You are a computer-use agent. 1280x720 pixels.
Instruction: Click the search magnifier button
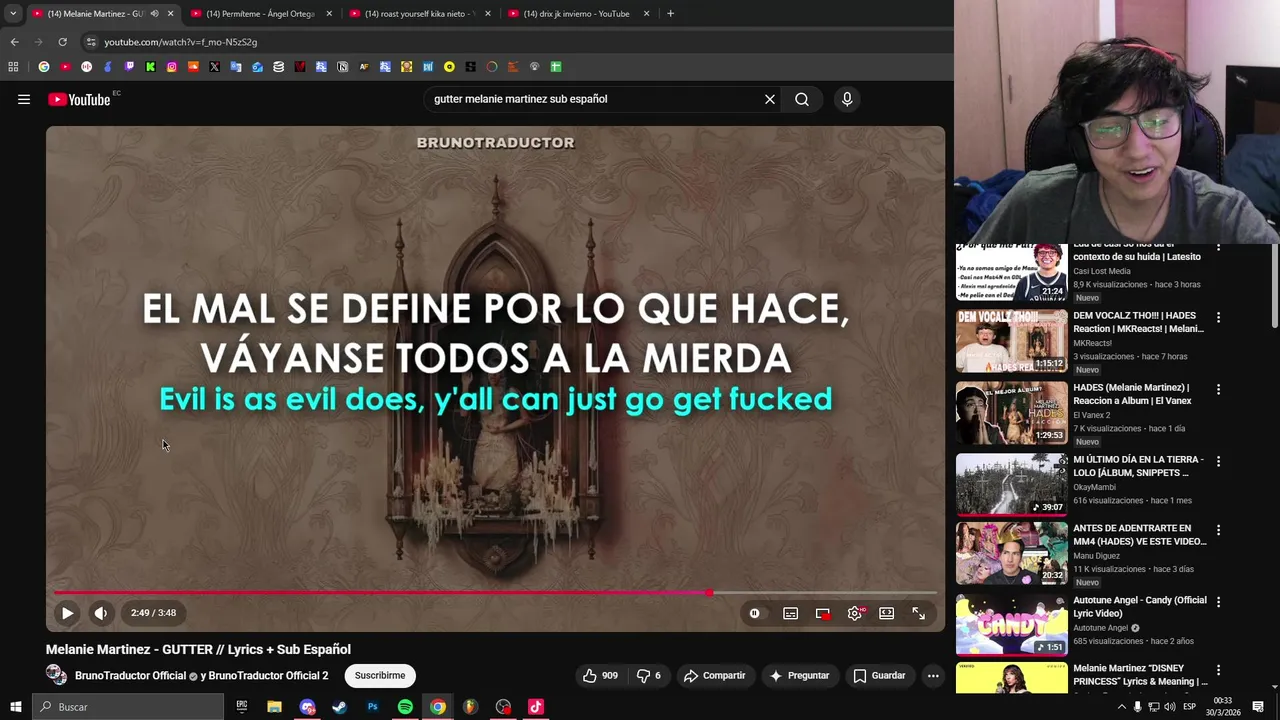tap(802, 99)
